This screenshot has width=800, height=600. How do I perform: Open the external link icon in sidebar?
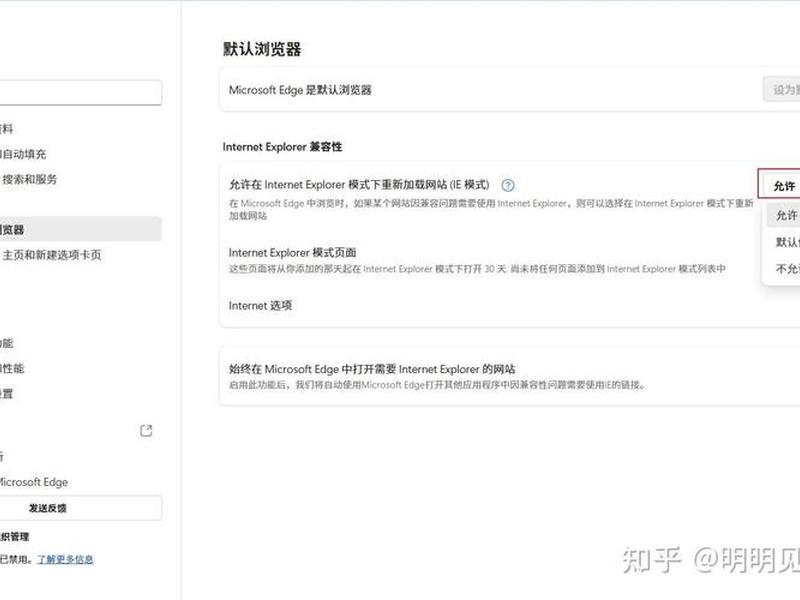click(x=146, y=431)
